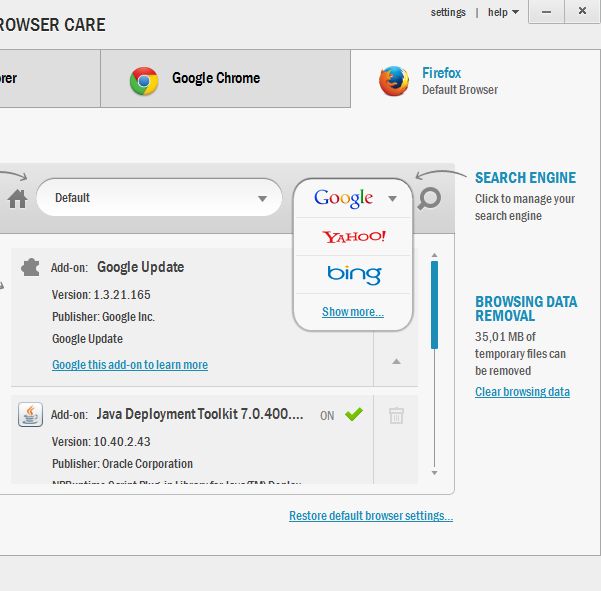Choose Google as the search engine
Image resolution: width=601 pixels, height=591 pixels.
[343, 198]
